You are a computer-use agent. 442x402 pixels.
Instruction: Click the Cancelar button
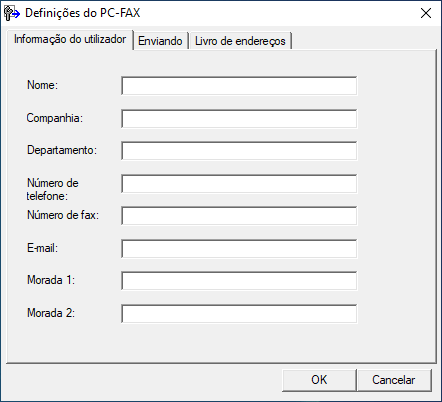[x=394, y=380]
